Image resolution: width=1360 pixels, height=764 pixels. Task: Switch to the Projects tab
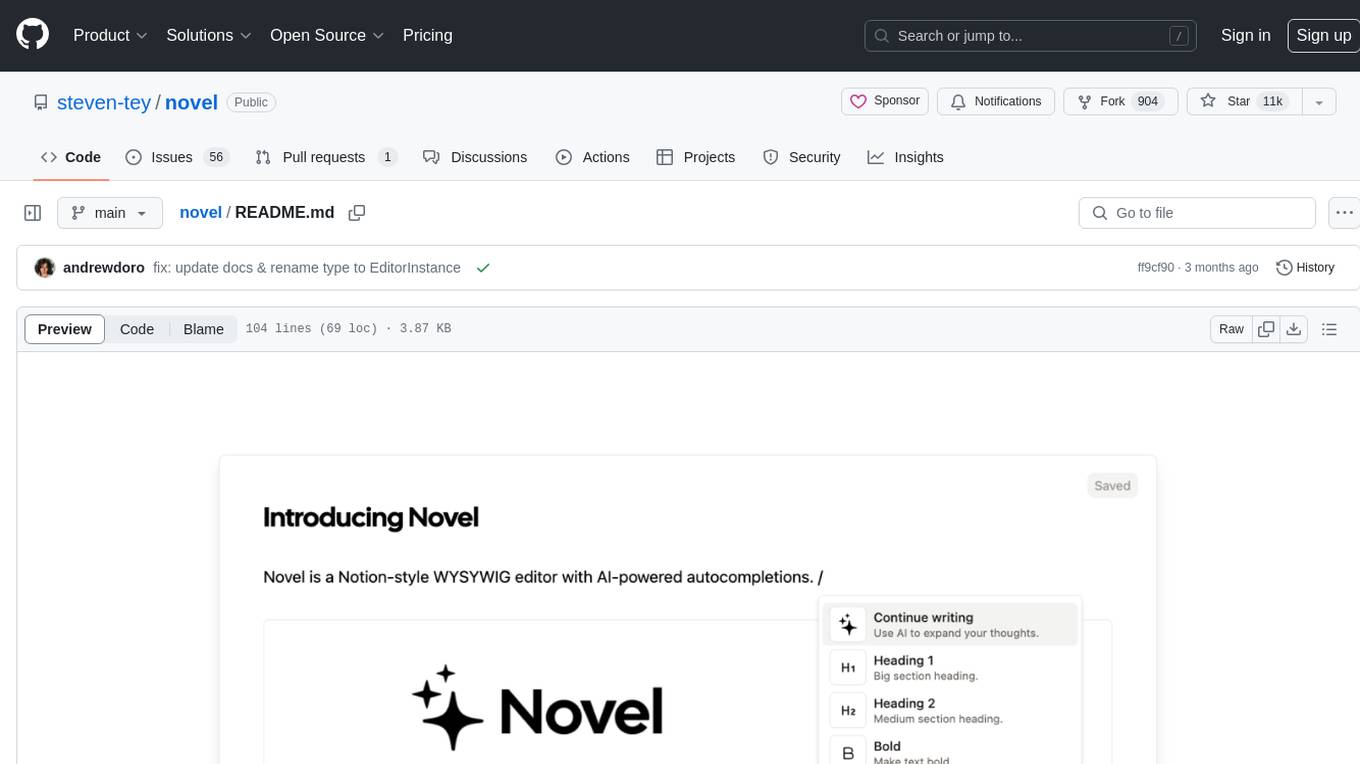696,157
